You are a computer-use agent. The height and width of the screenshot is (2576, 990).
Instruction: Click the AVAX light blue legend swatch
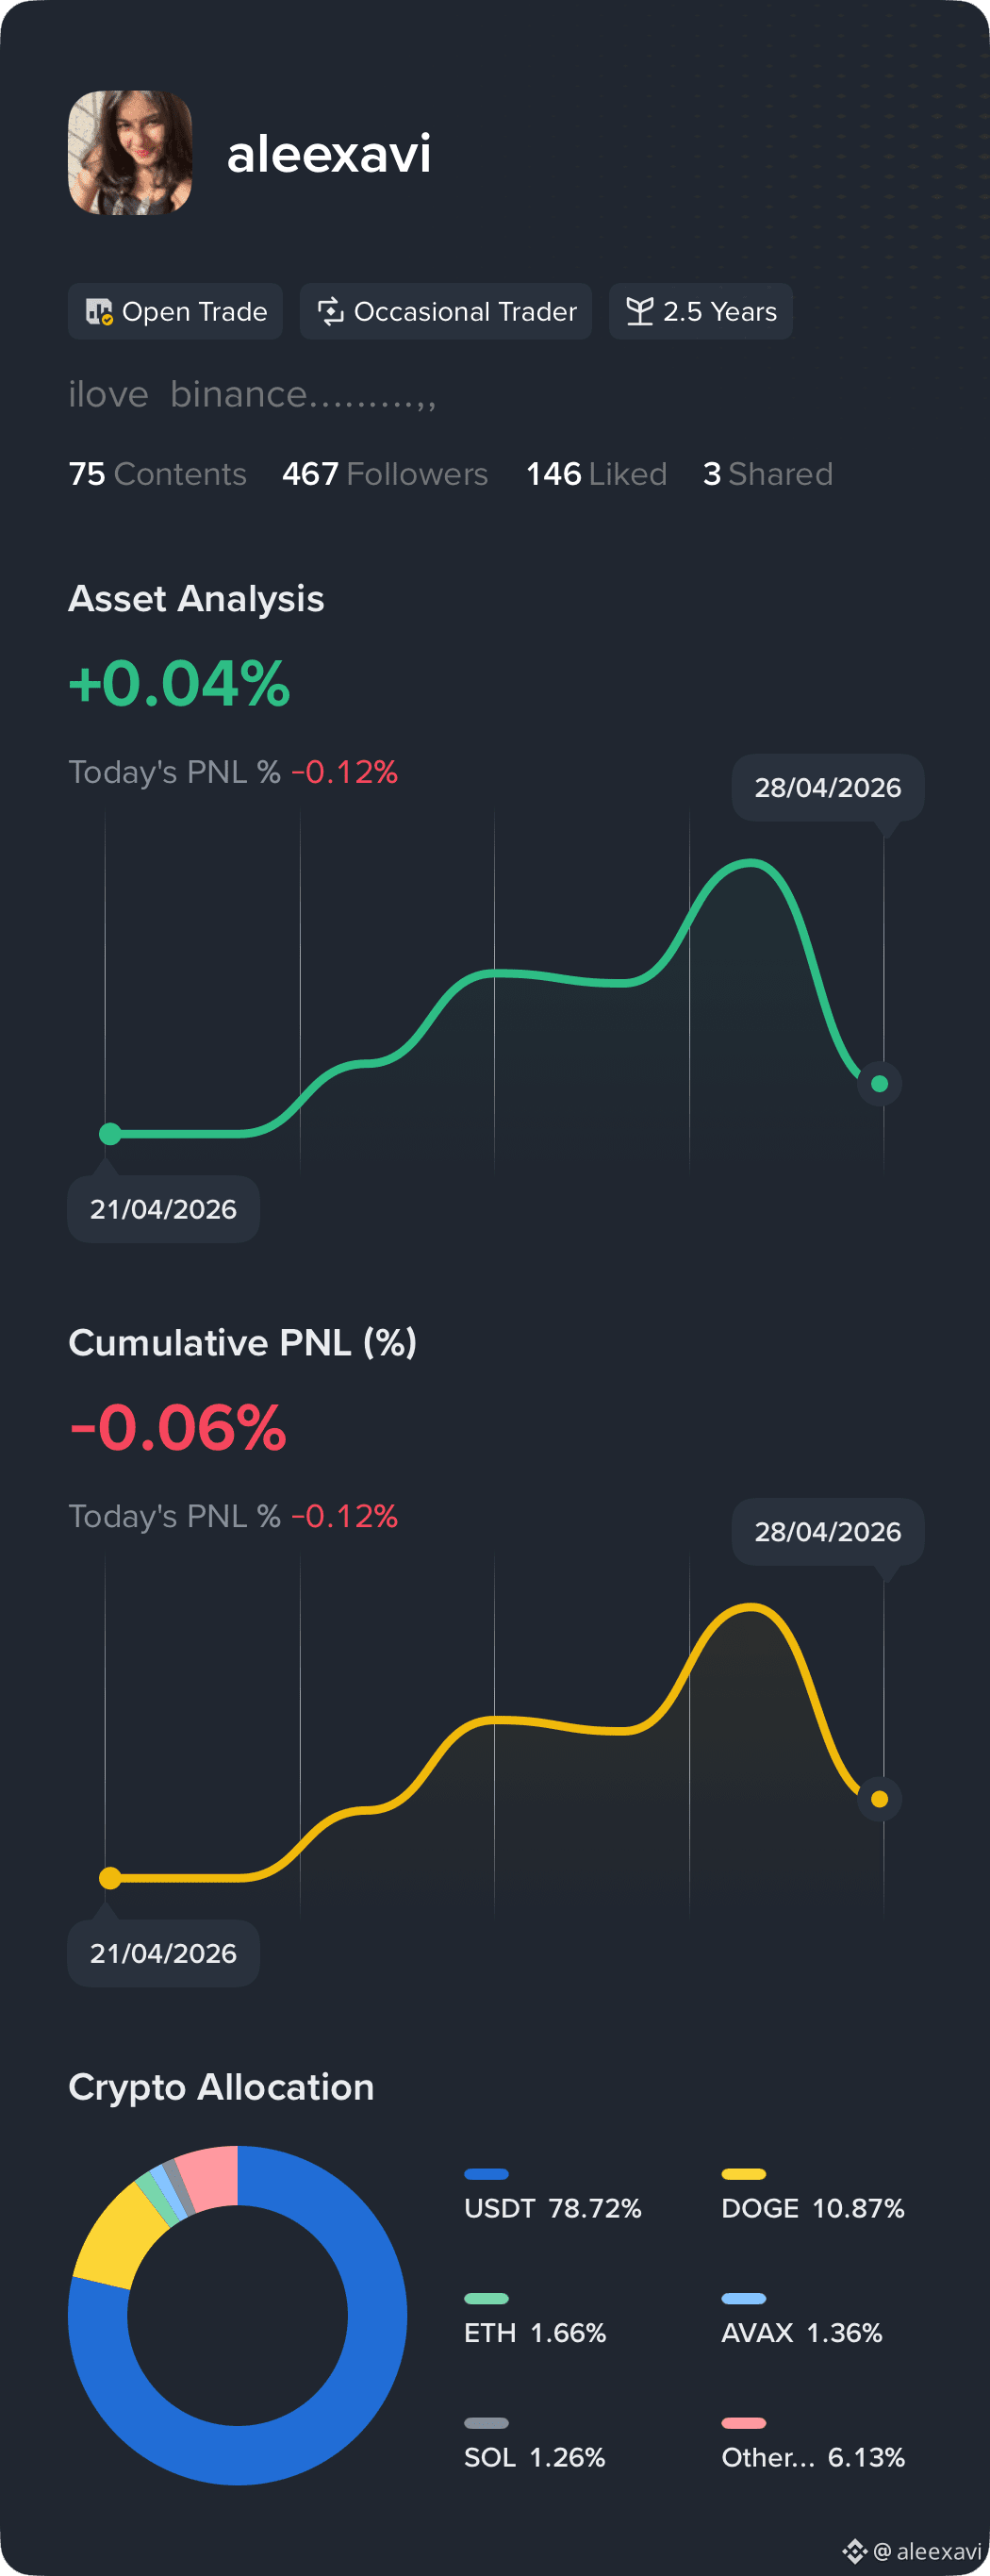743,2298
